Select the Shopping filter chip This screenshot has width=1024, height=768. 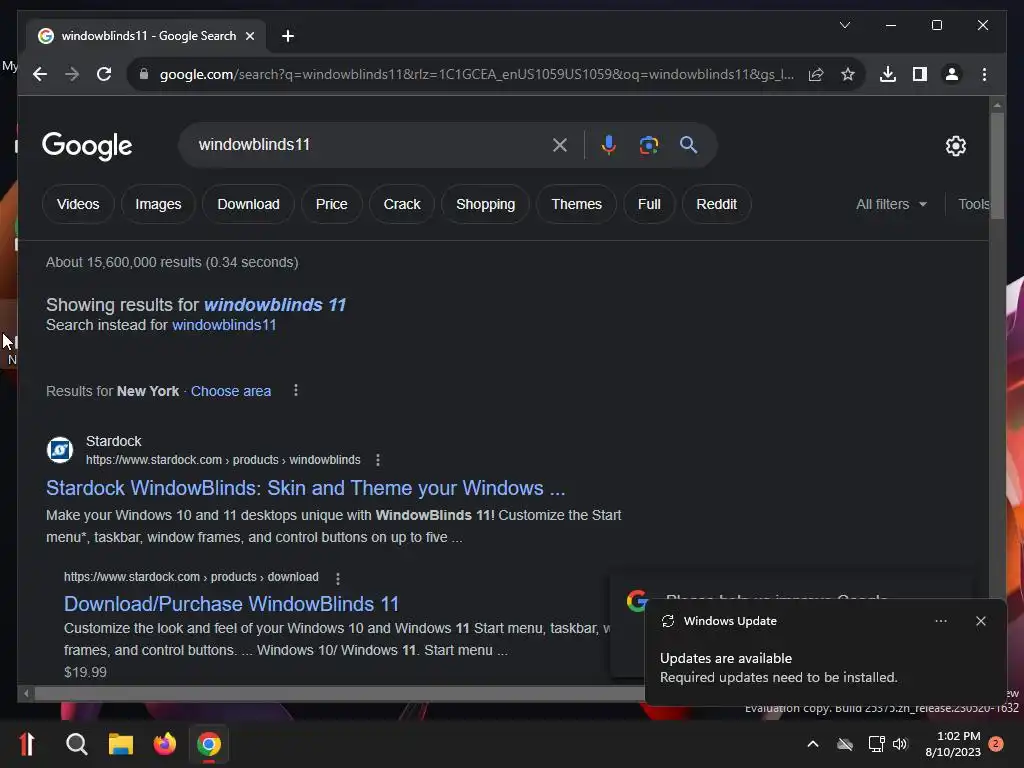[x=485, y=204]
